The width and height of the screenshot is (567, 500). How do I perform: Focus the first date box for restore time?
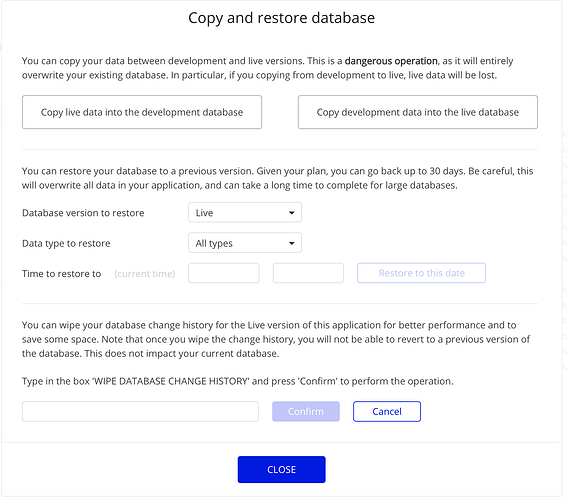(224, 273)
